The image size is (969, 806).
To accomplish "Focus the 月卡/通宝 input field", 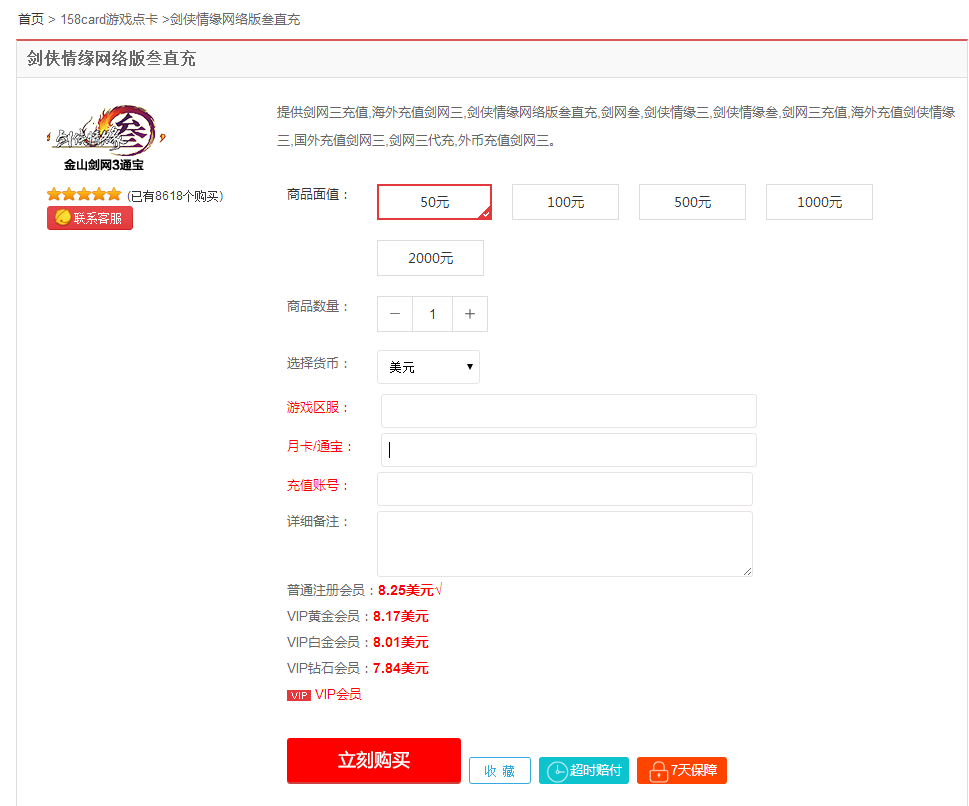I will point(569,450).
